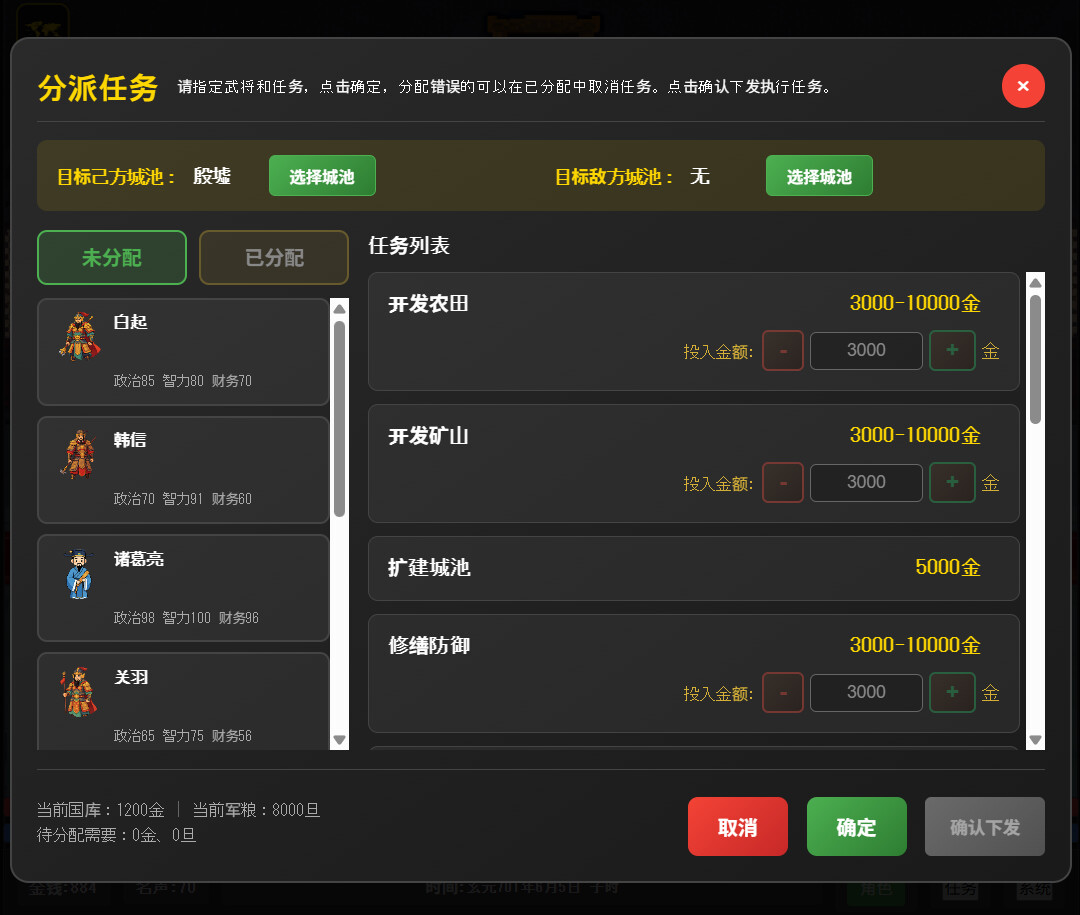Click the grey 确认下发 button
This screenshot has width=1080, height=915.
pyautogui.click(x=985, y=827)
